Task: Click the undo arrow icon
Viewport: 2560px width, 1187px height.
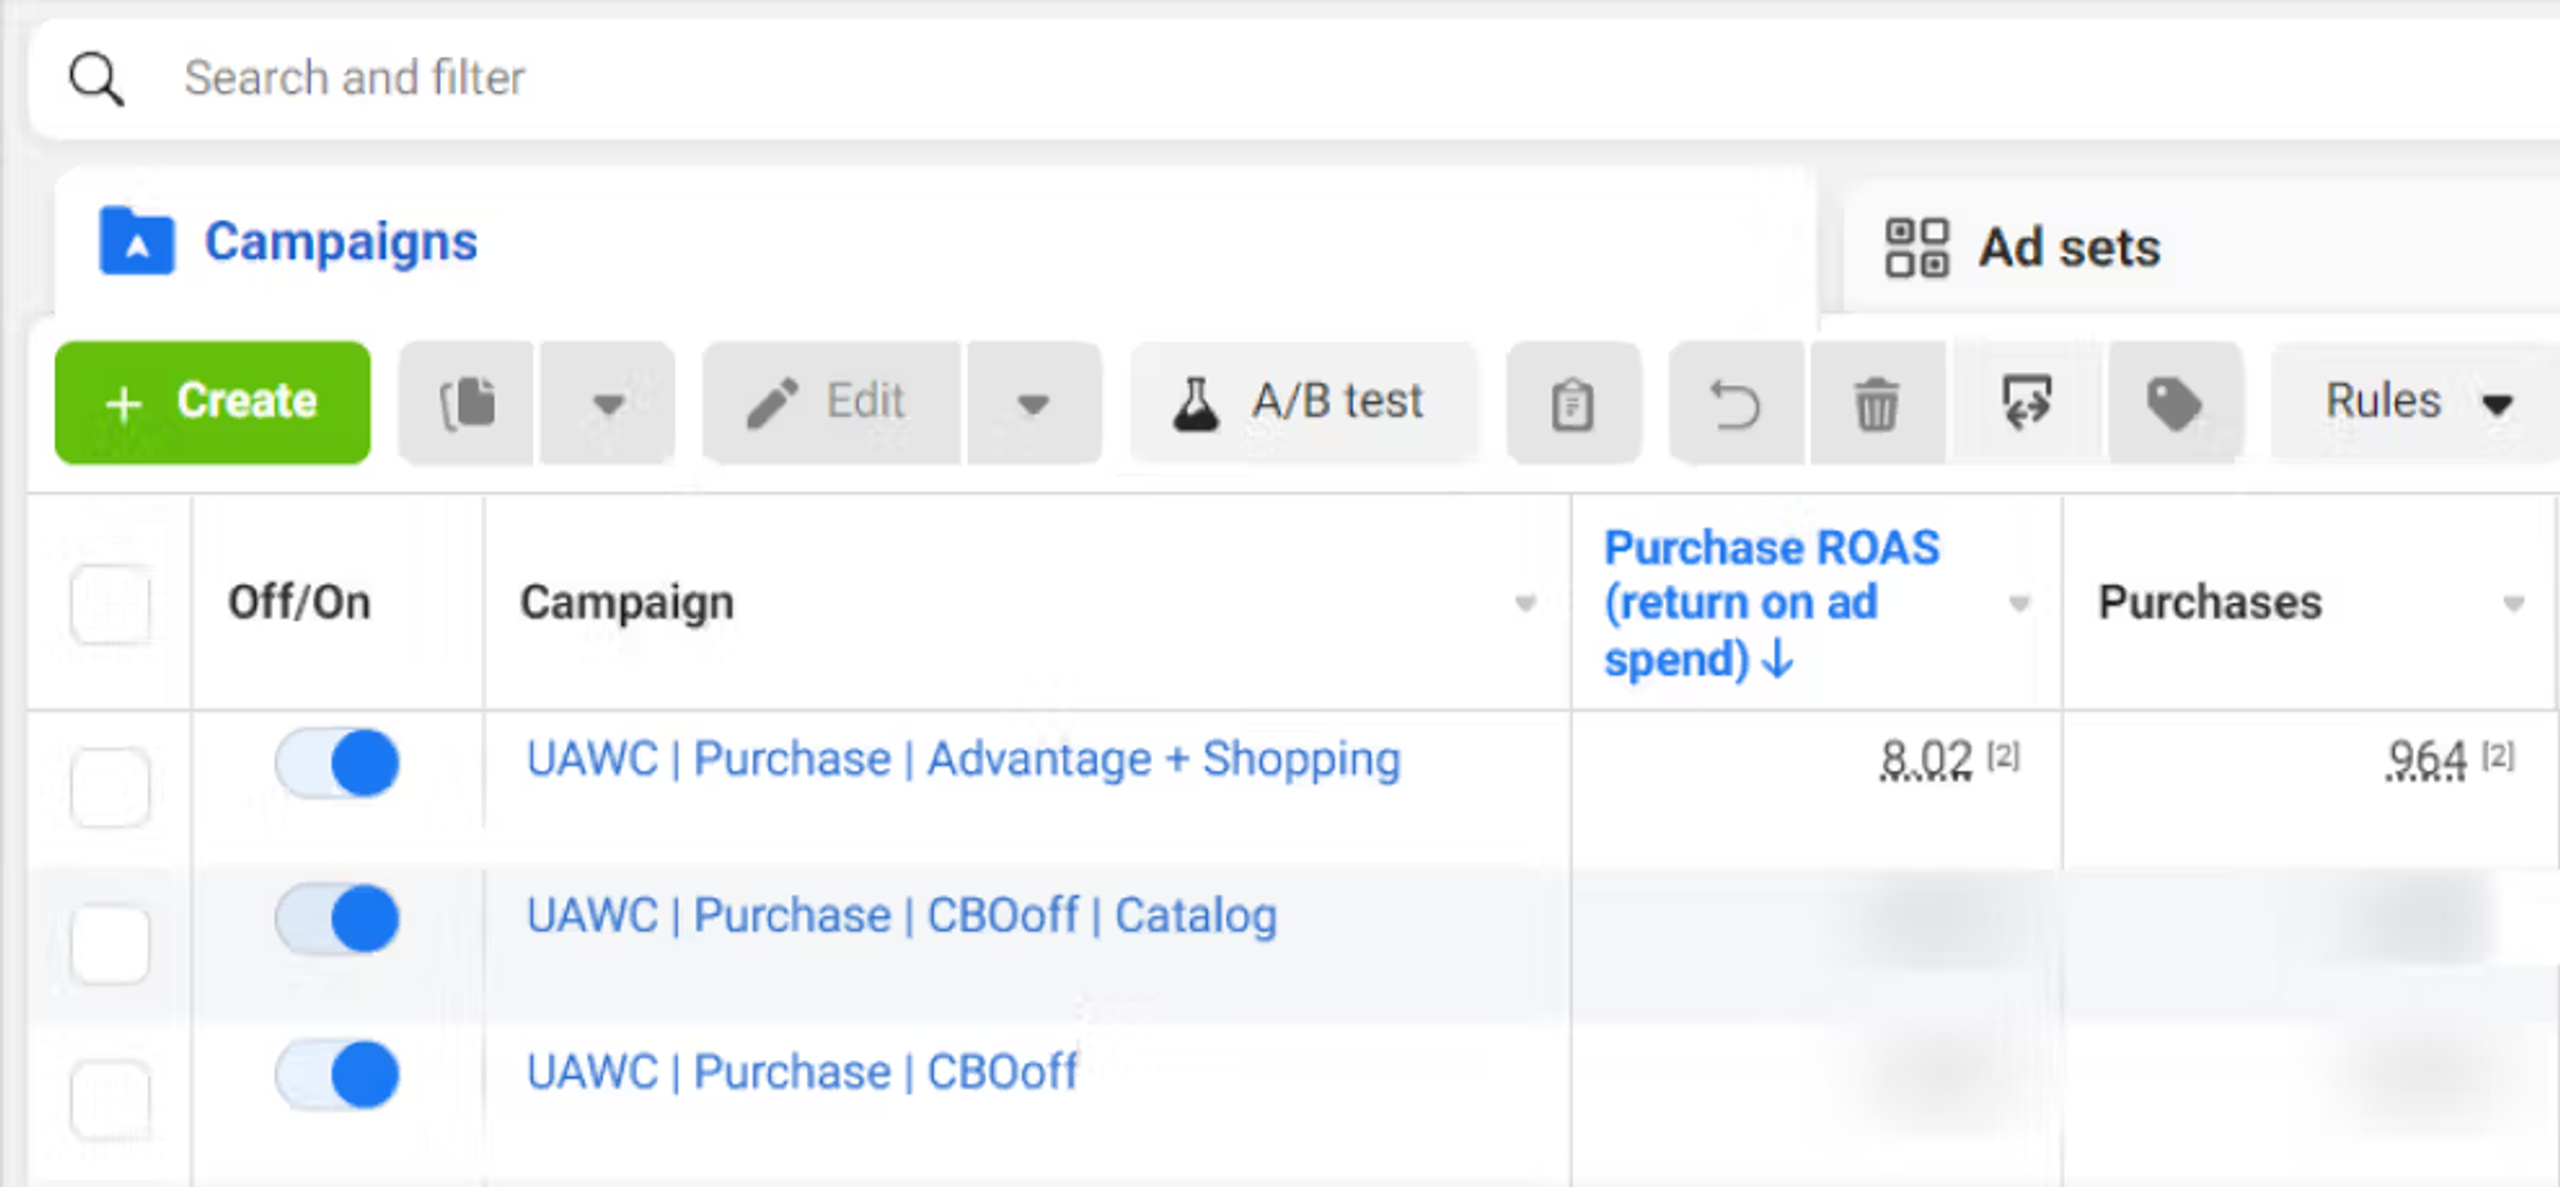Action: [1735, 403]
